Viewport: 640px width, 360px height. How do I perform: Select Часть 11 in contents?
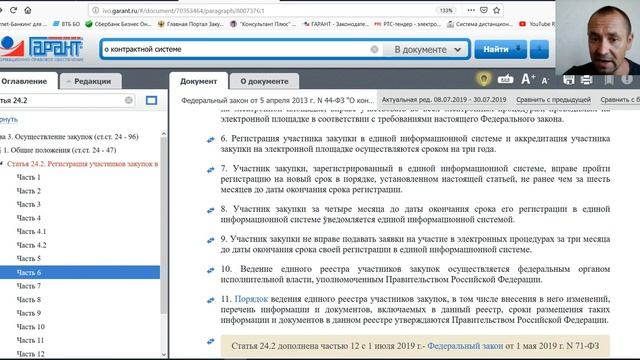pyautogui.click(x=30, y=340)
